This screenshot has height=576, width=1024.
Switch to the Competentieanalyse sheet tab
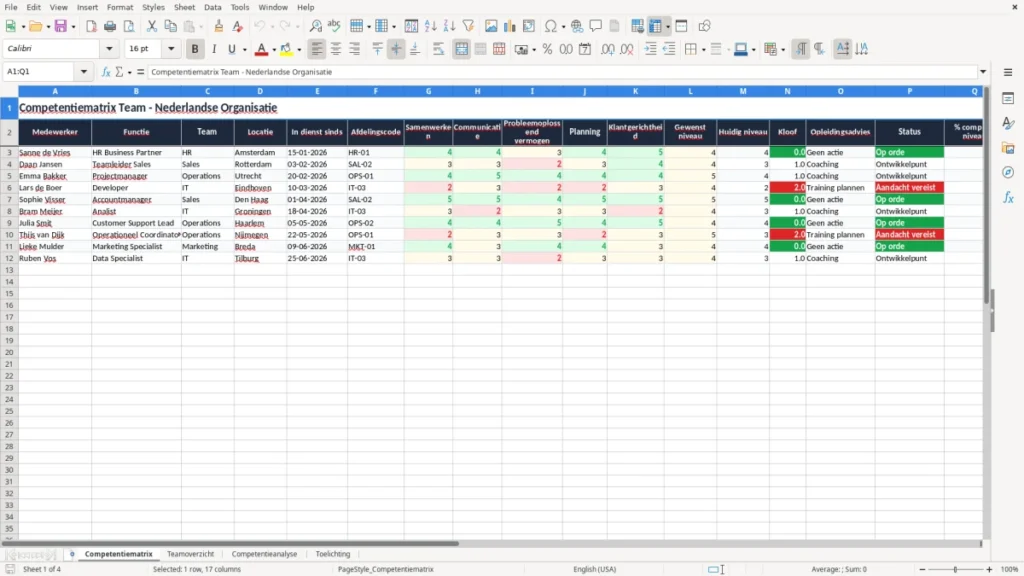[x=264, y=554]
